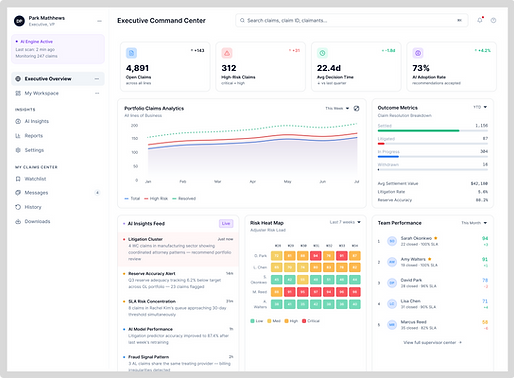Open the Last 7 weeks heat map dropdown
The height and width of the screenshot is (378, 514).
[x=345, y=222]
